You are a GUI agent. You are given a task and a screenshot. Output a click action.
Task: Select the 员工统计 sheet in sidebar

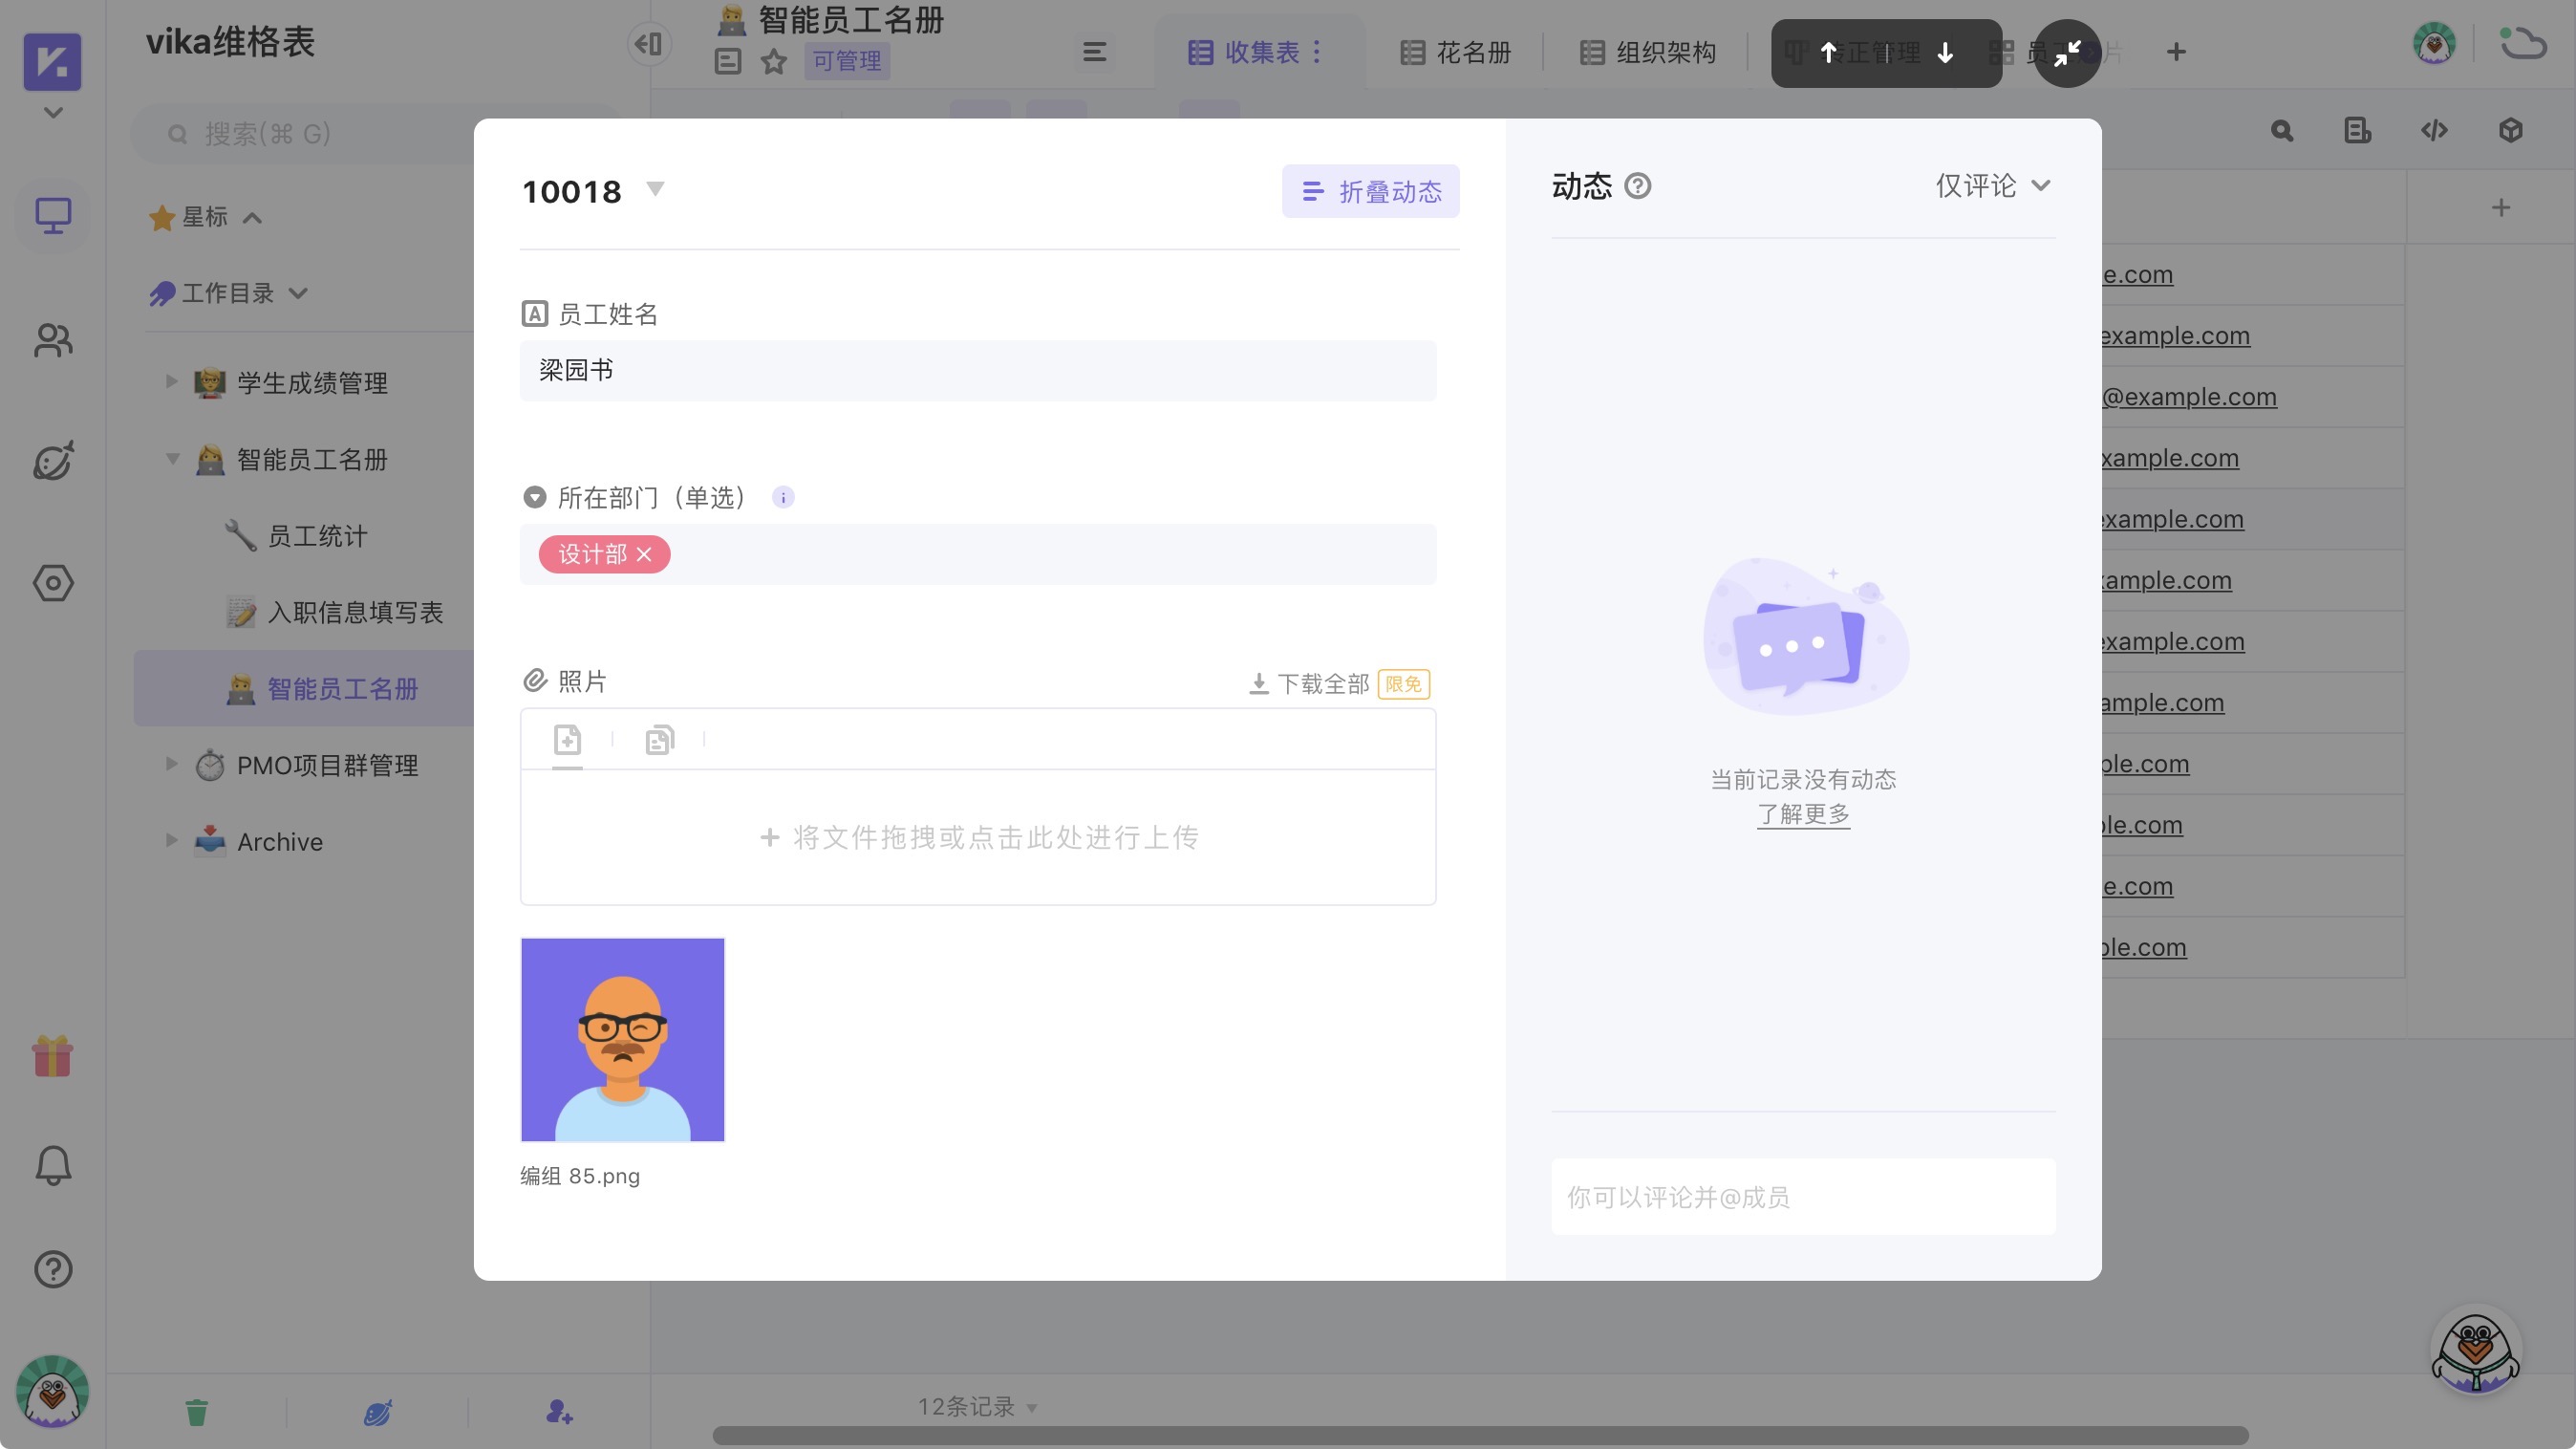316,535
